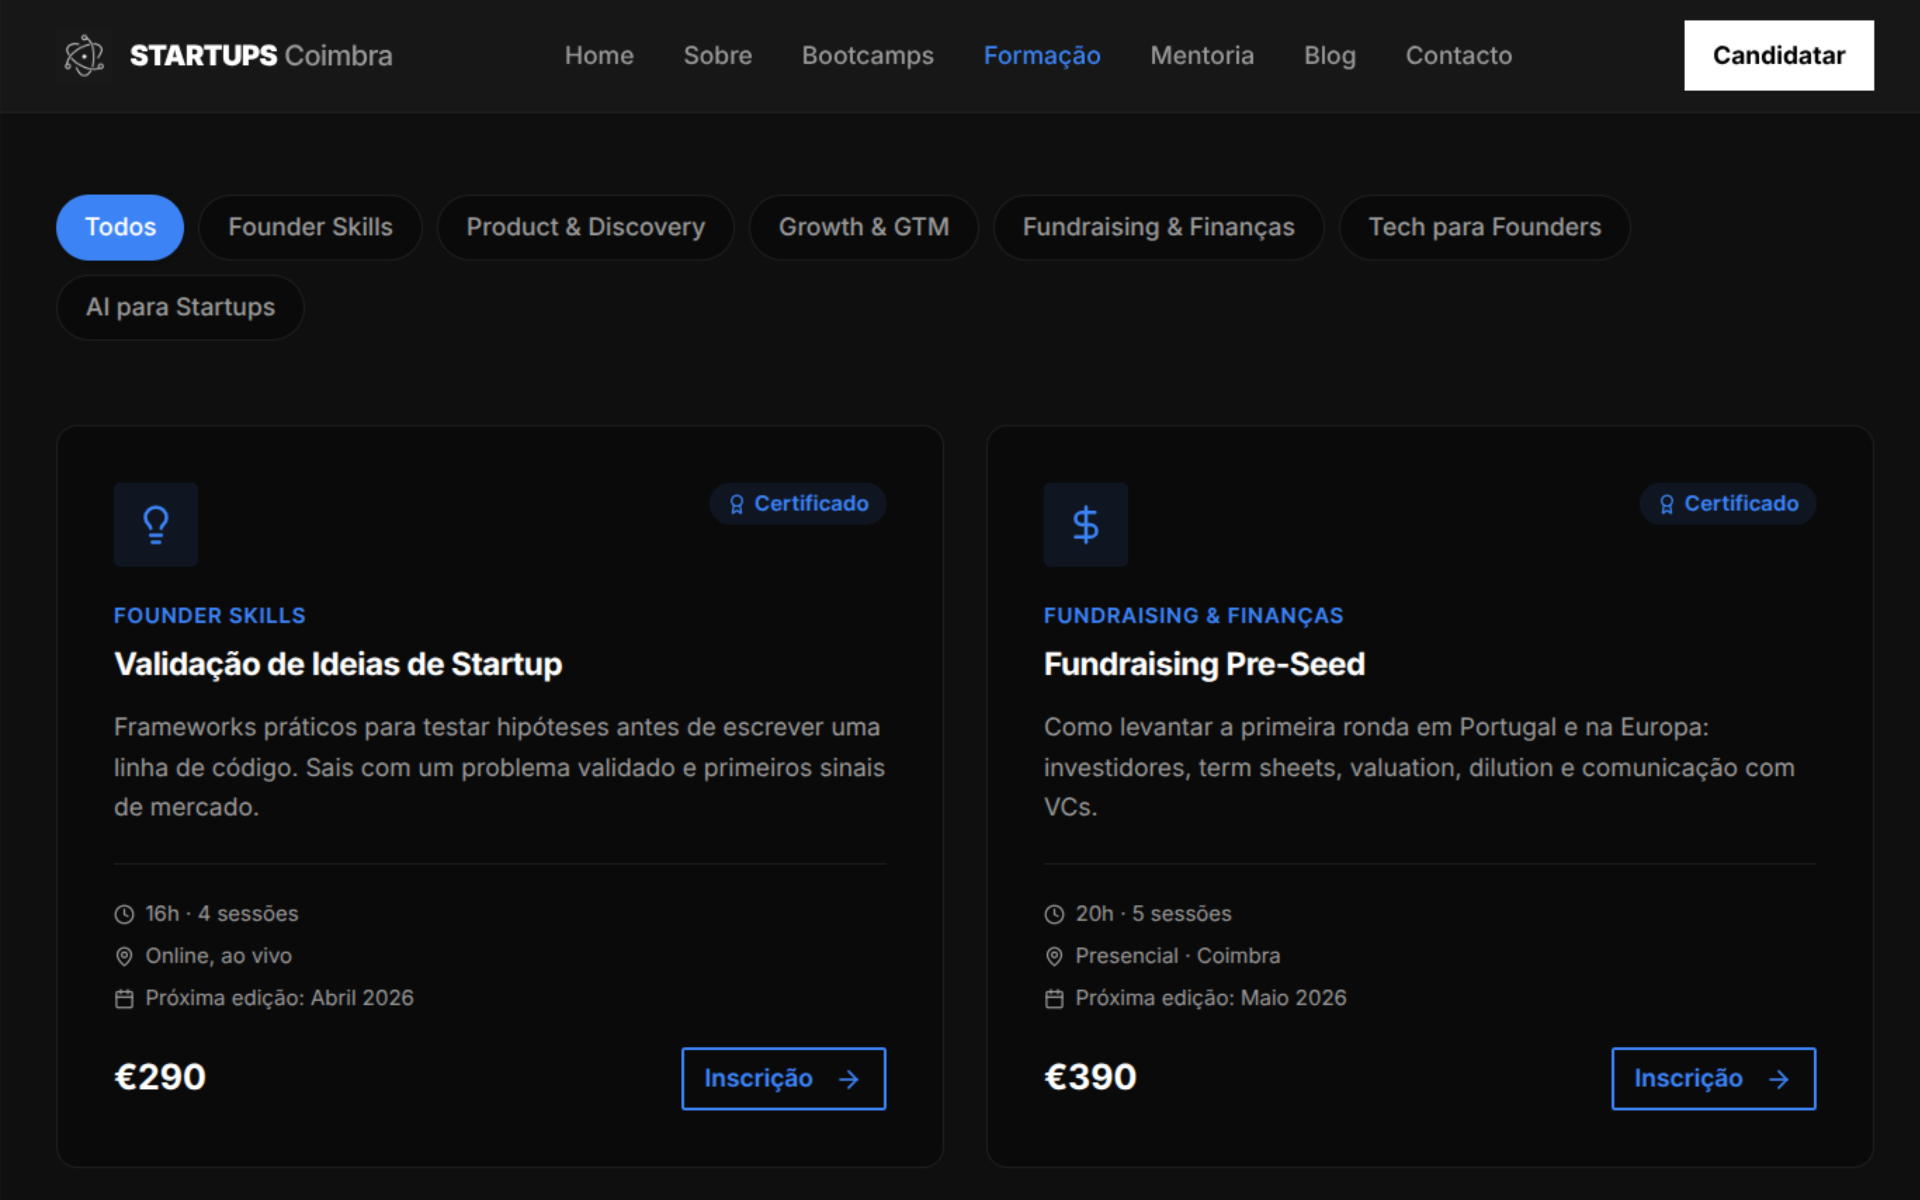
Task: Click the white Candidatar button
Action: tap(1779, 55)
